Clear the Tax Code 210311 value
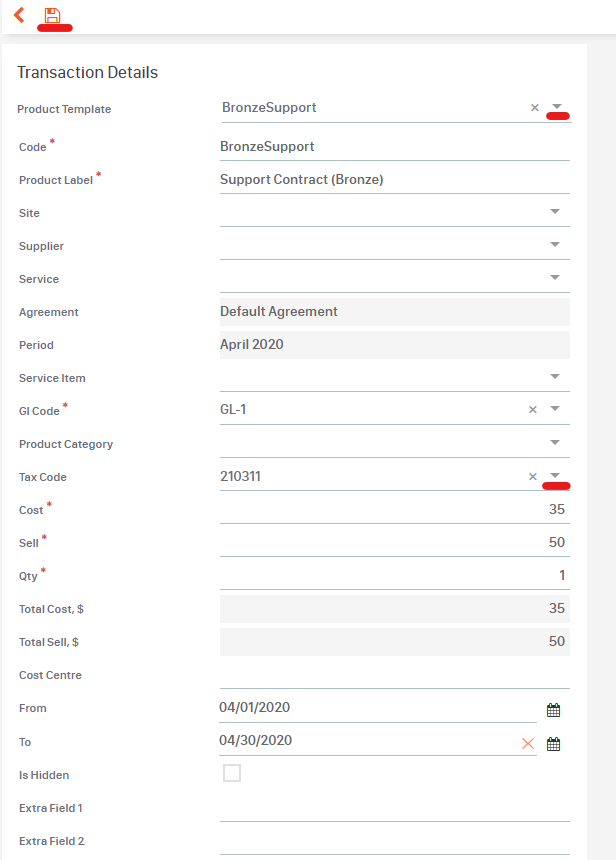Screen dimensions: 616x860 point(533,477)
